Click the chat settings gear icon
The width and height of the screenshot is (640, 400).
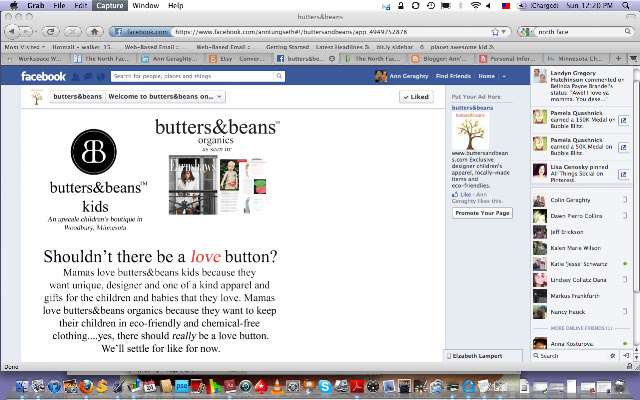612,356
